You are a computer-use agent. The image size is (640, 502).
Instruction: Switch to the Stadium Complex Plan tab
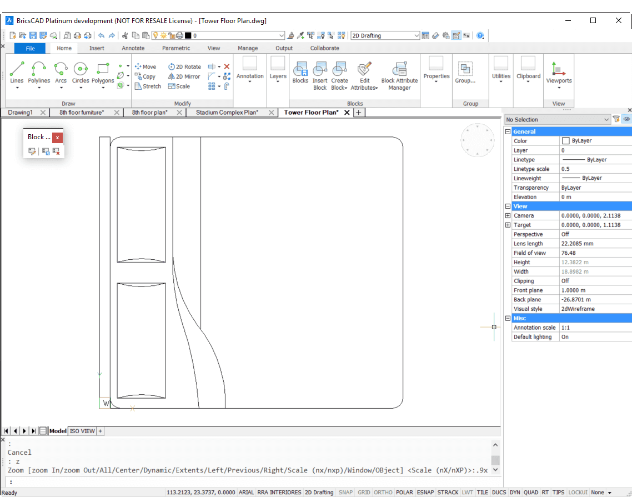click(x=227, y=113)
